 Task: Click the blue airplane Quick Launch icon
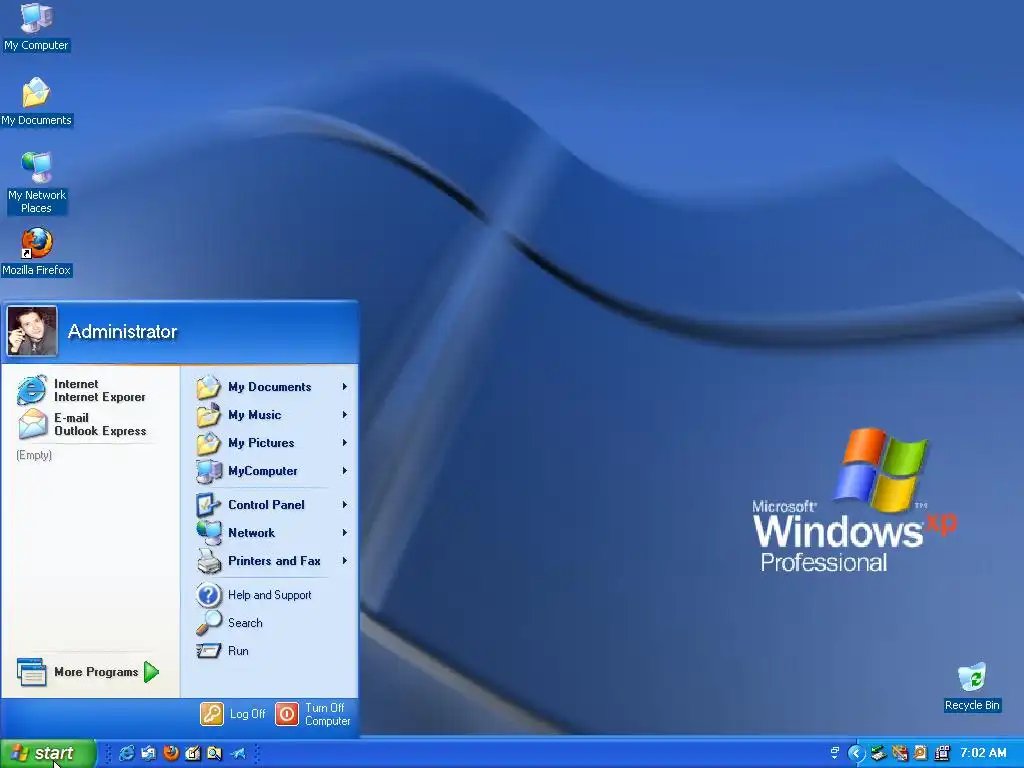pyautogui.click(x=238, y=753)
